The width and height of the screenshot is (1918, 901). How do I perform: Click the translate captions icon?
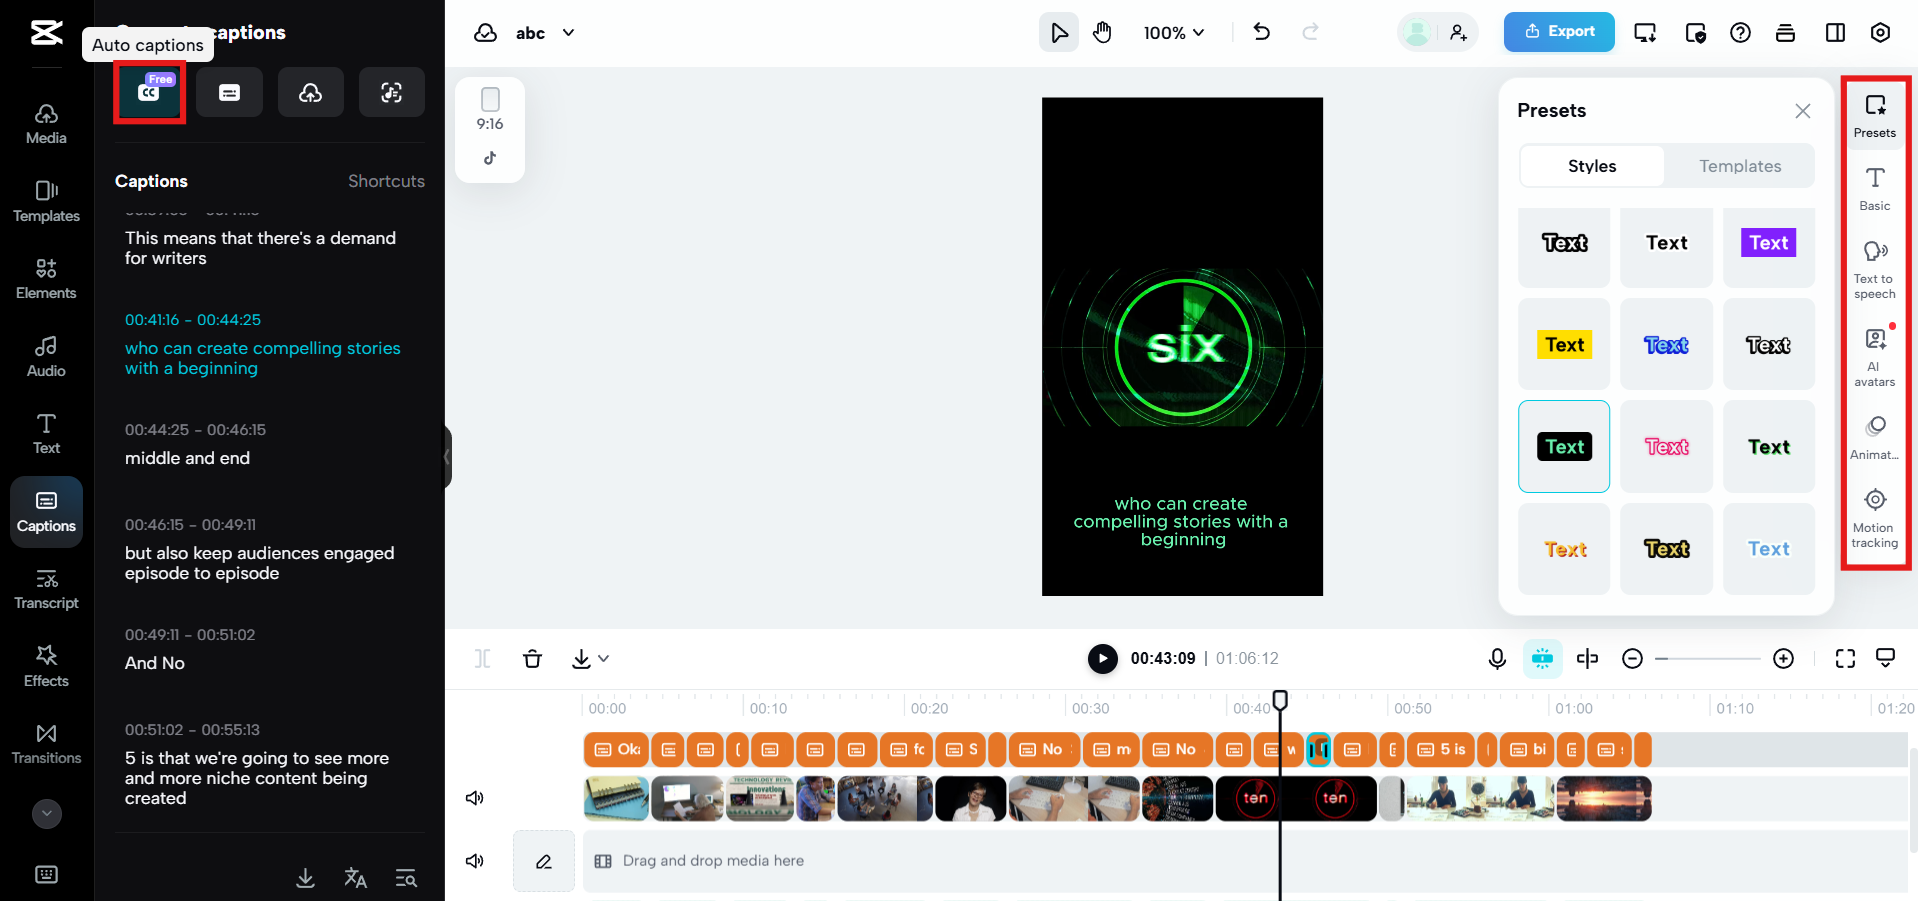(x=355, y=878)
